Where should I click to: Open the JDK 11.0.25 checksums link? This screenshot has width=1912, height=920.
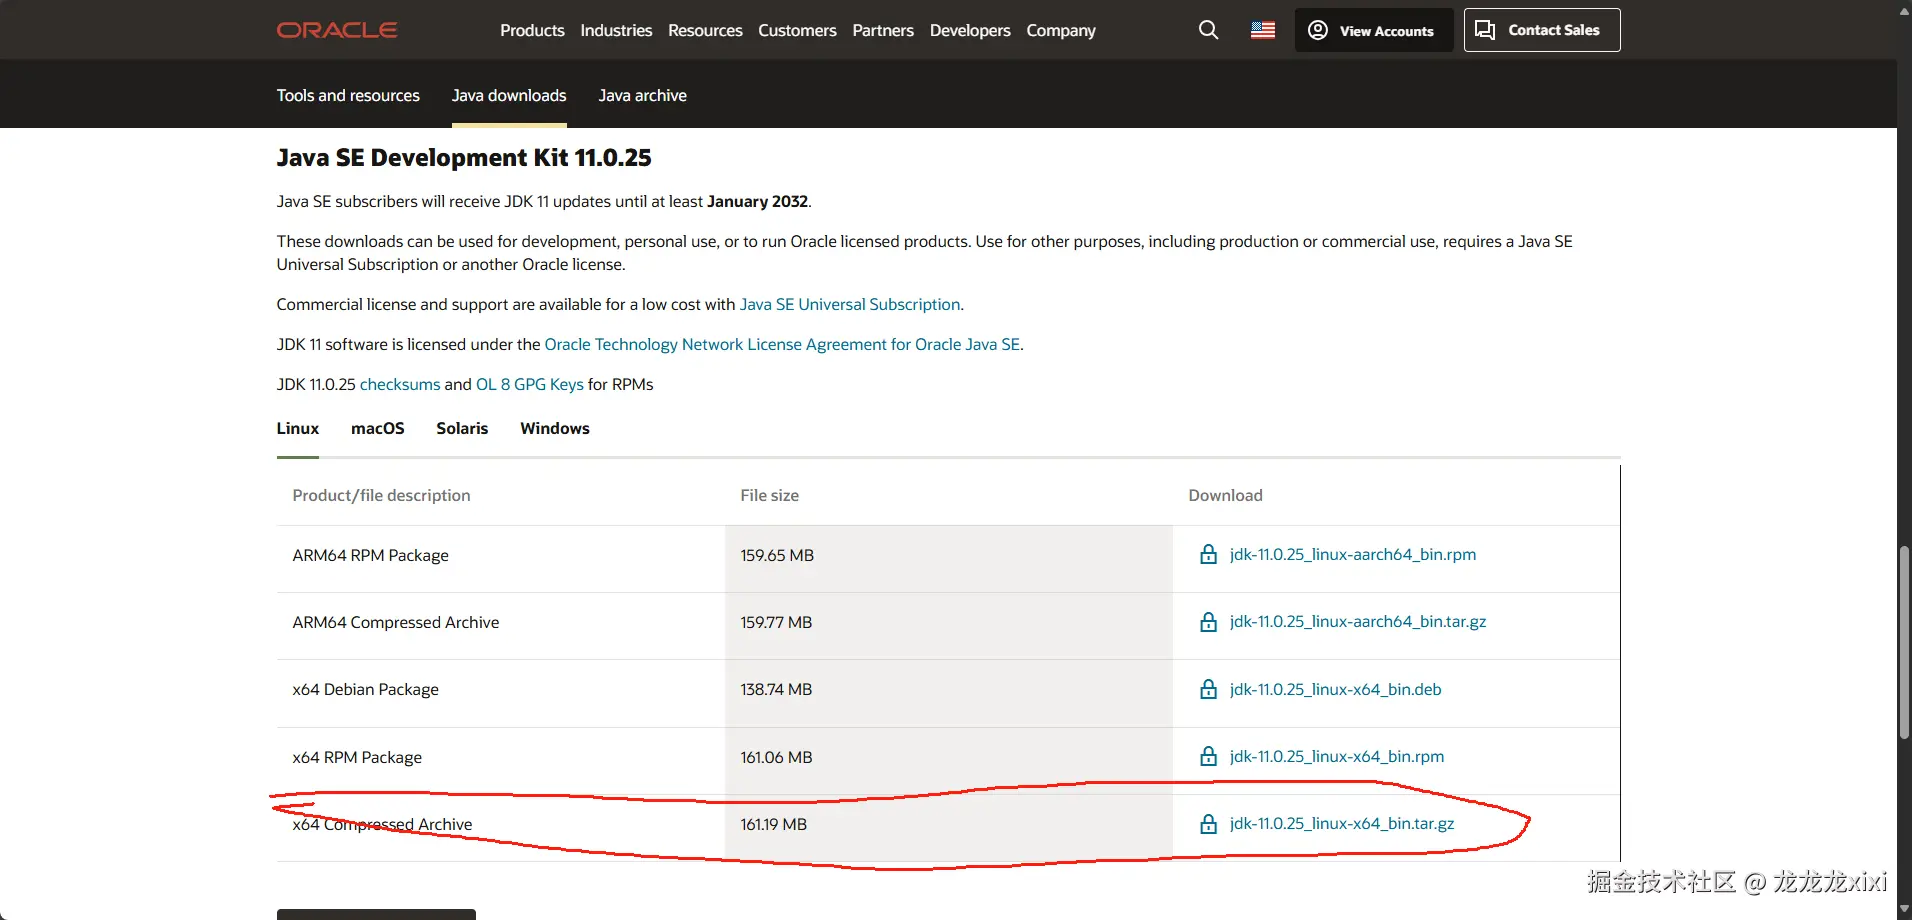pos(400,384)
